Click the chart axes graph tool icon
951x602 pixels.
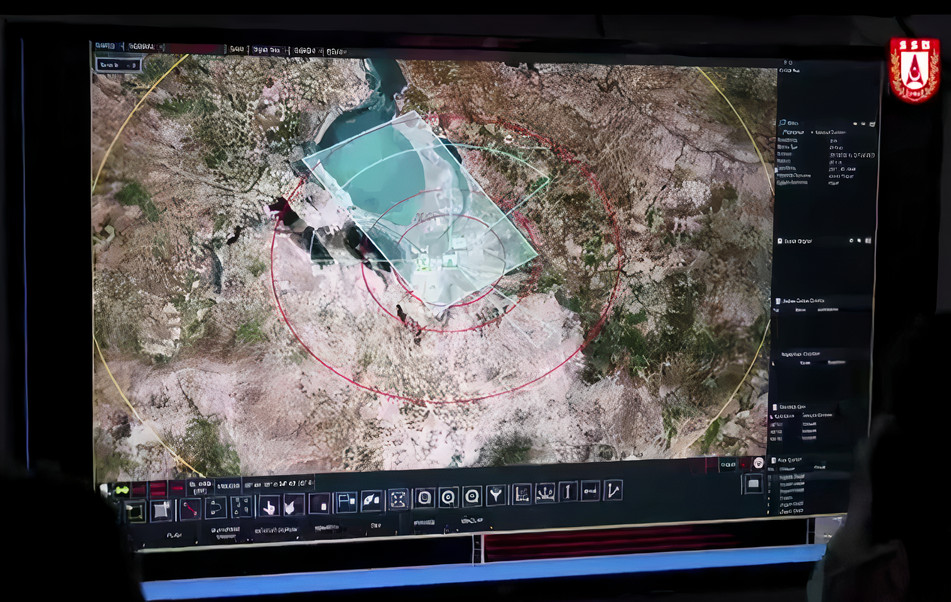coord(522,494)
